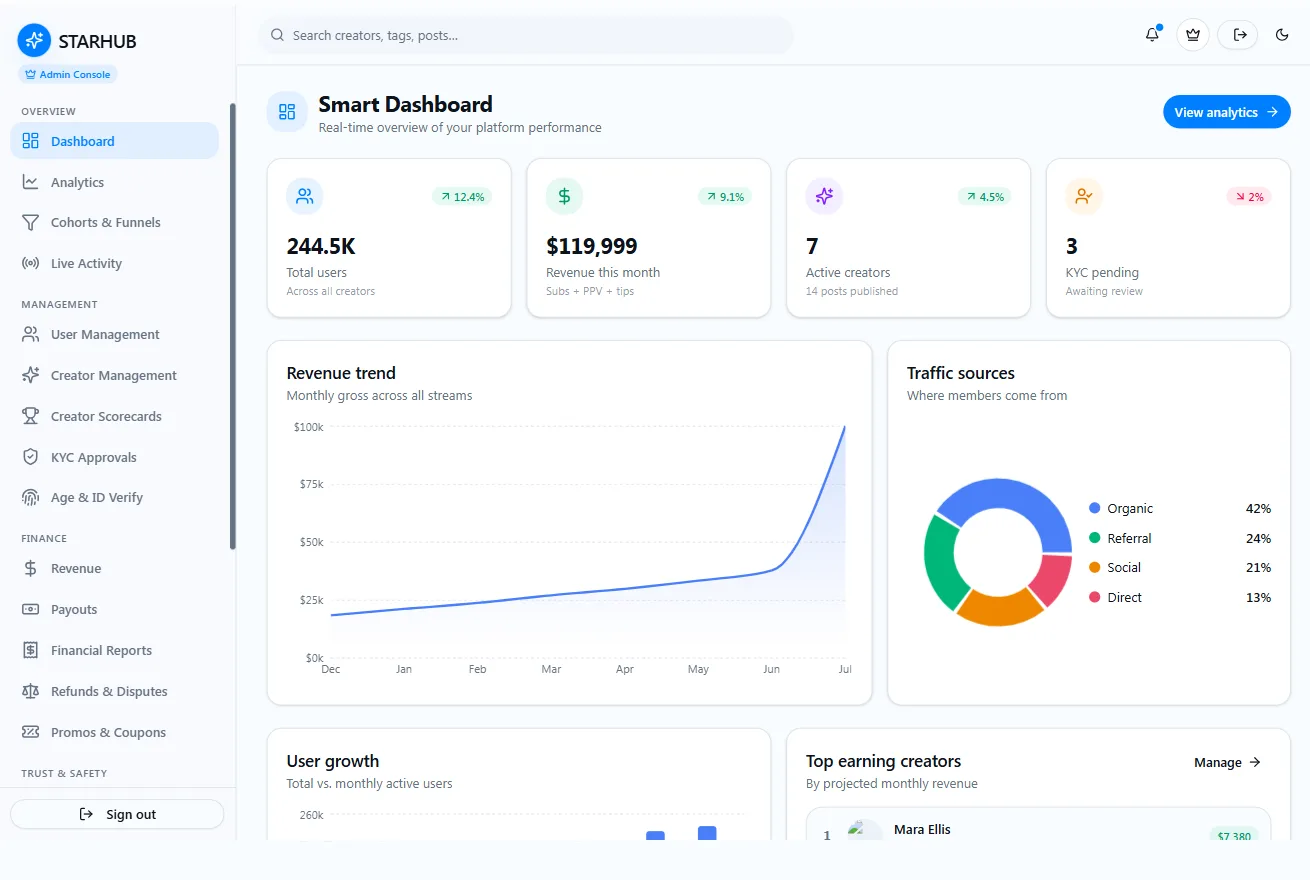Click the sidebar scrollbar
The image size is (1310, 880).
233,326
